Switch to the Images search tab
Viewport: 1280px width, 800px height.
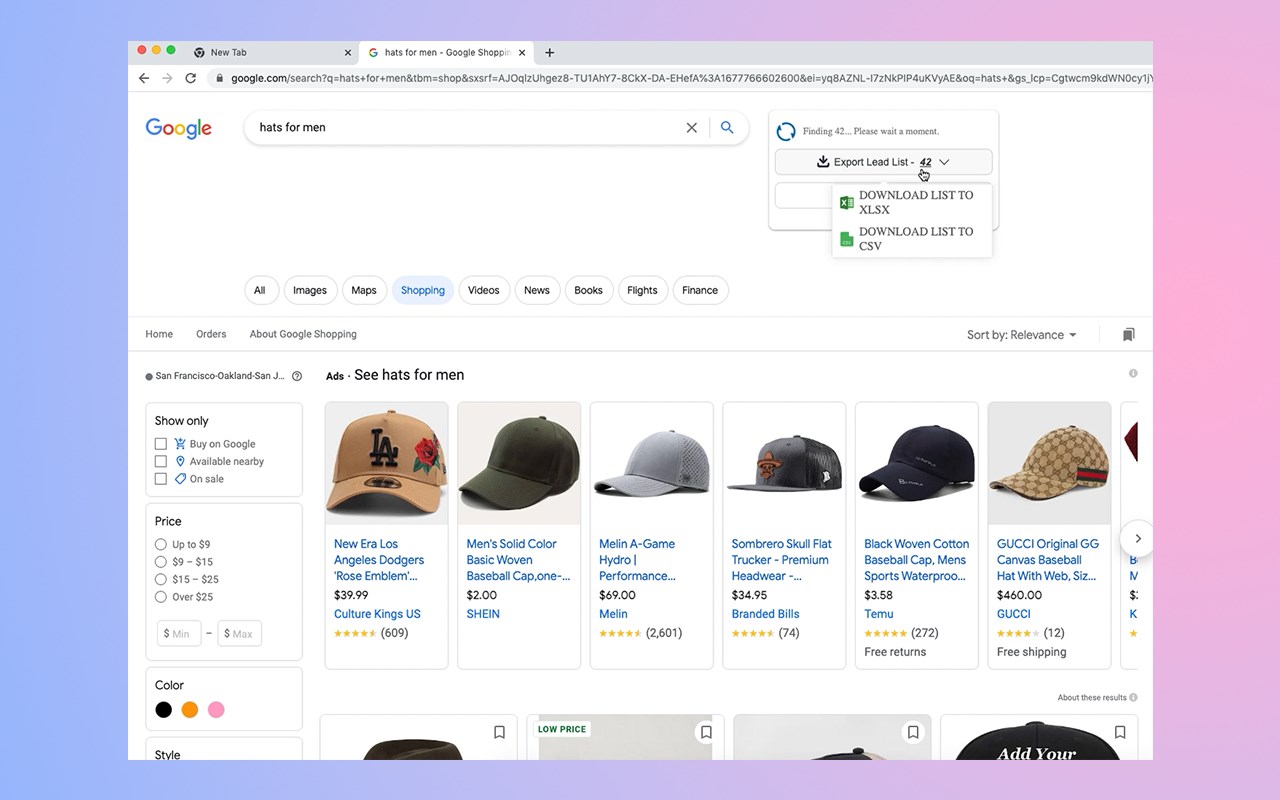310,291
